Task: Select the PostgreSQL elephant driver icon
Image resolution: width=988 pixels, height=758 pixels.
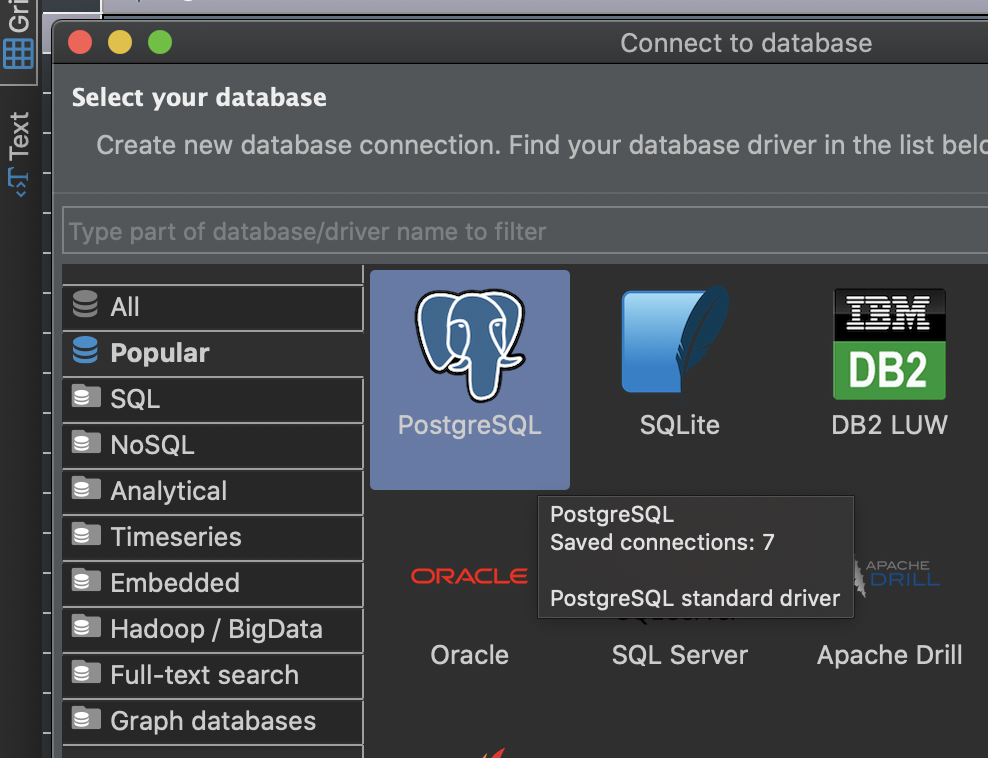Action: tap(469, 345)
